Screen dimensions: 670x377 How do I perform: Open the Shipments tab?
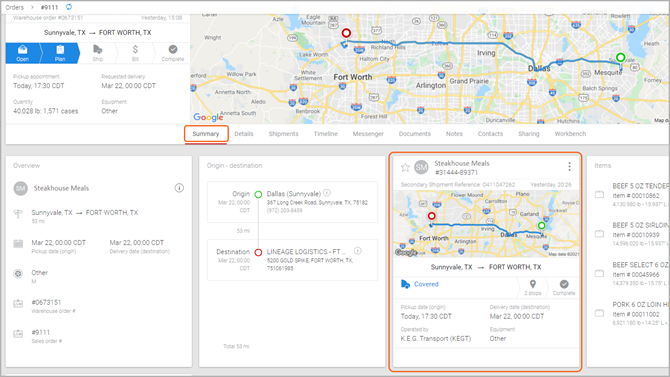coord(283,134)
